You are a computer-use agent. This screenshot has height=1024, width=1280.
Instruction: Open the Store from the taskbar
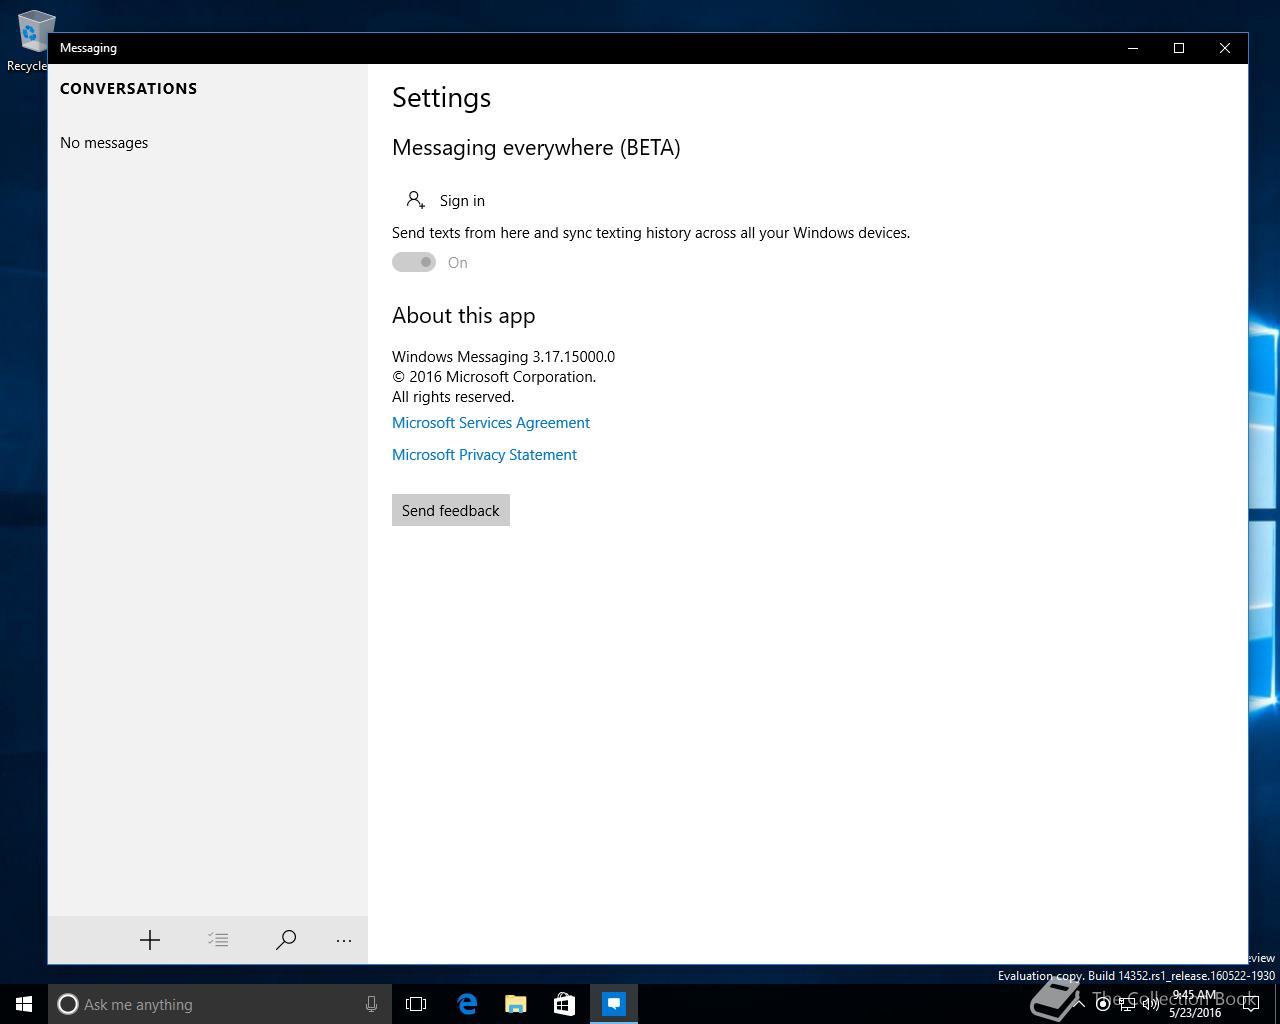[565, 1004]
